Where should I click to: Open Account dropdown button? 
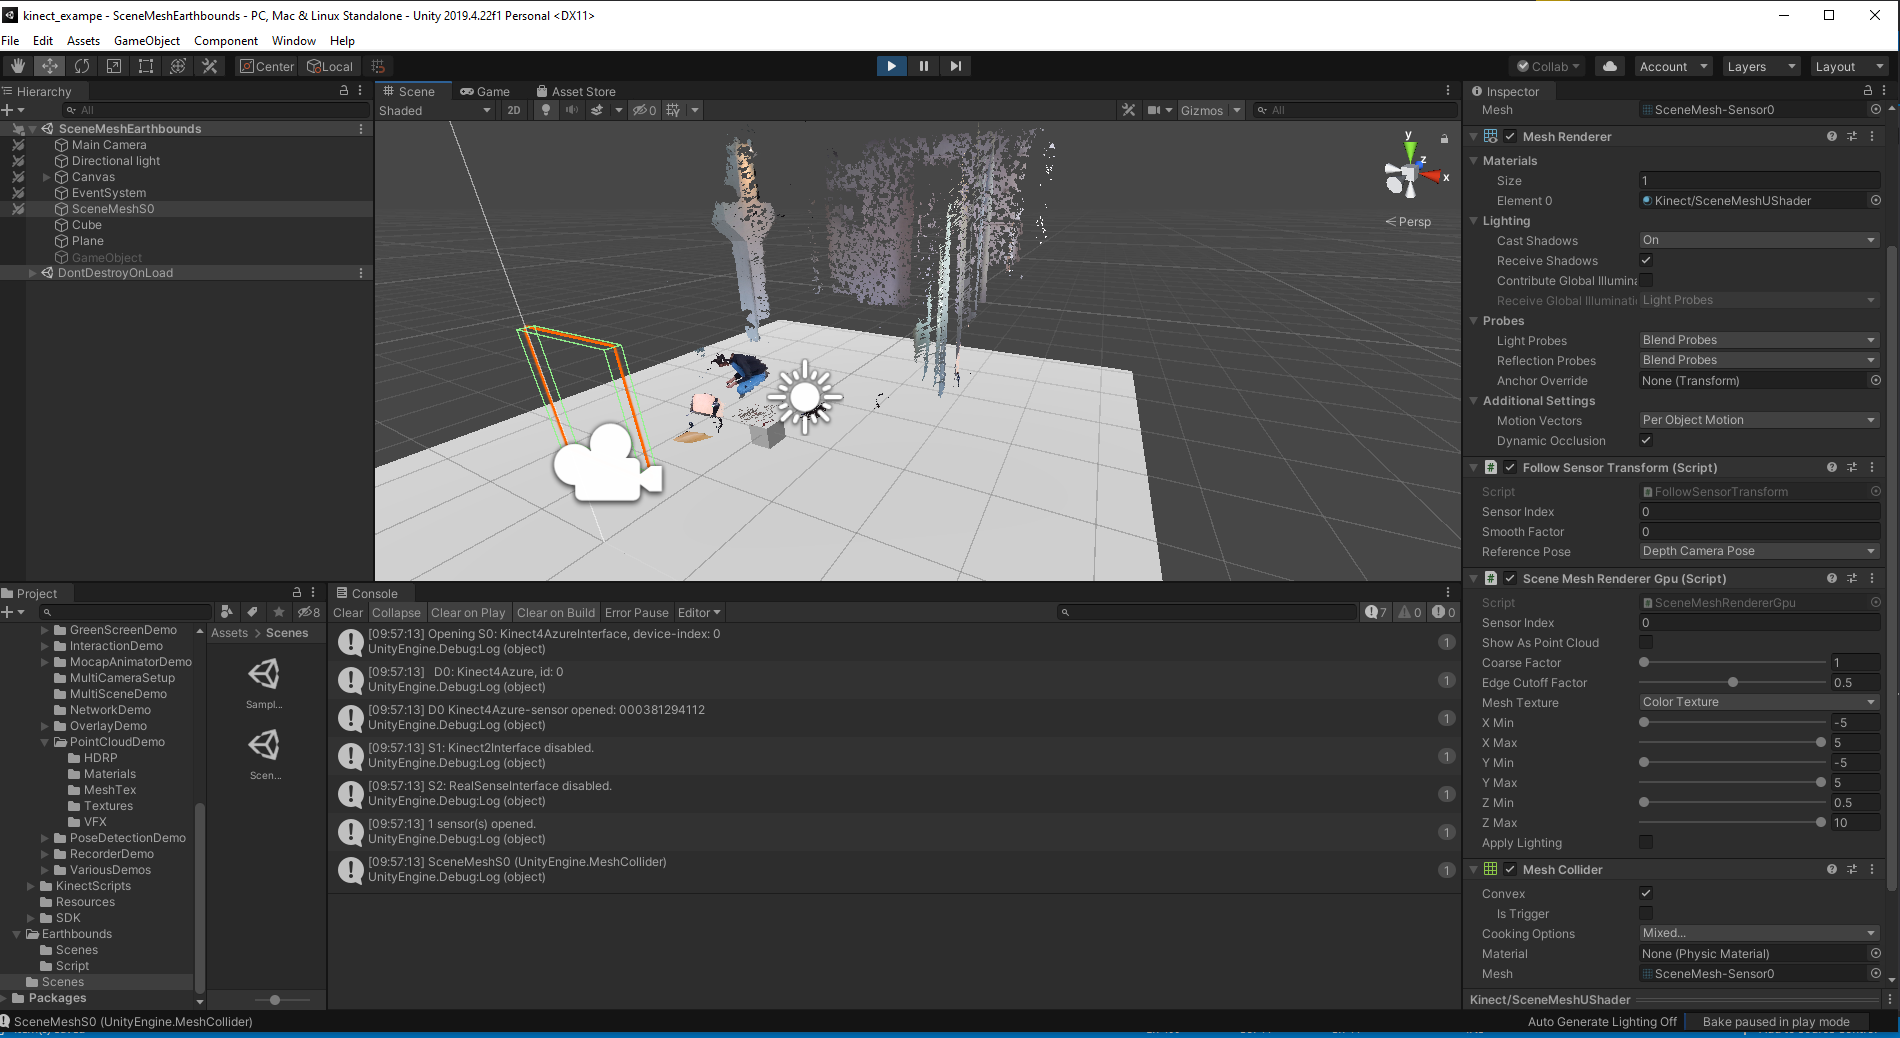1673,66
